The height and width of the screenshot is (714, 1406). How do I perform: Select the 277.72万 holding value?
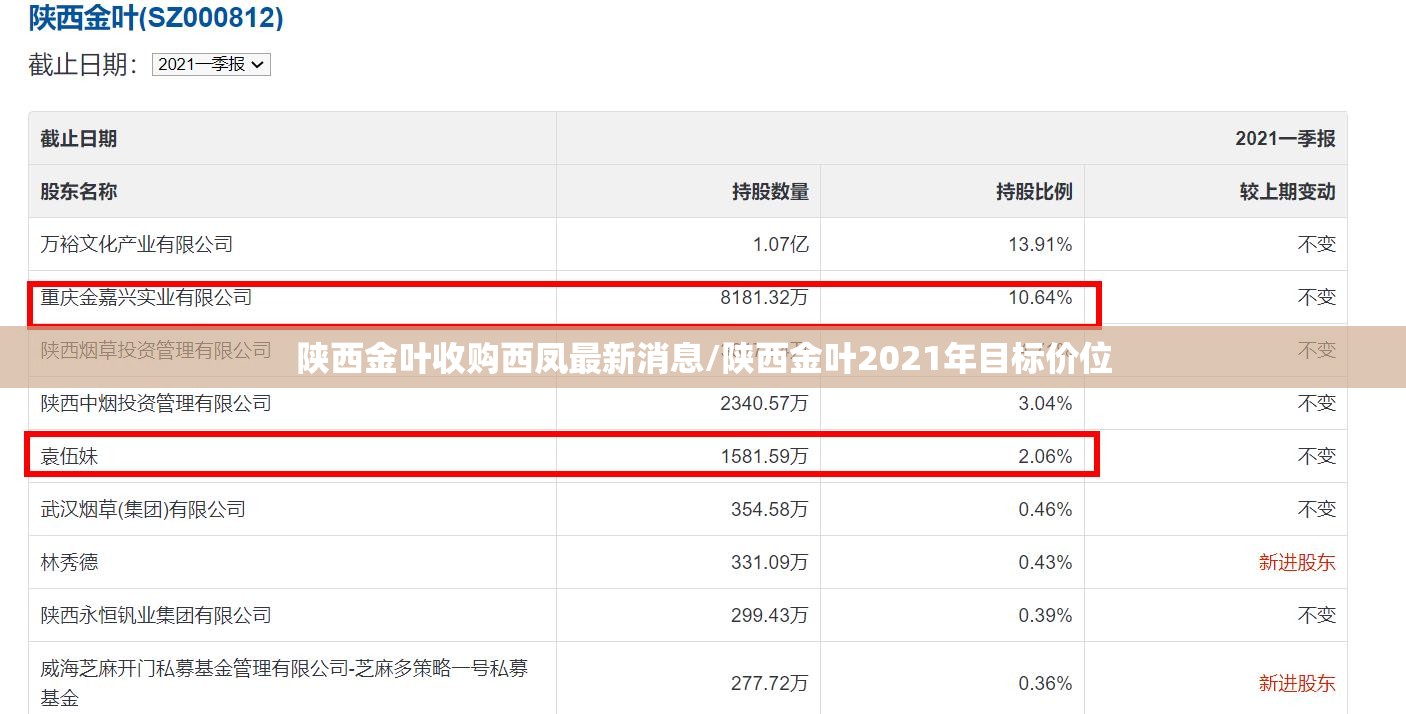[770, 683]
